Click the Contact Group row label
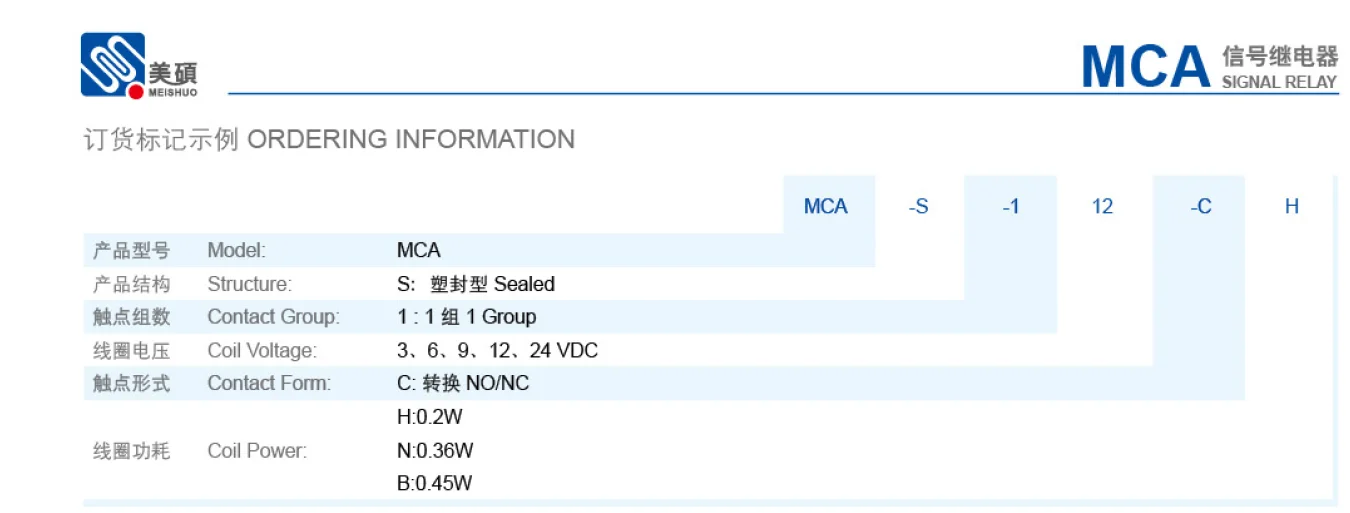 click(274, 317)
